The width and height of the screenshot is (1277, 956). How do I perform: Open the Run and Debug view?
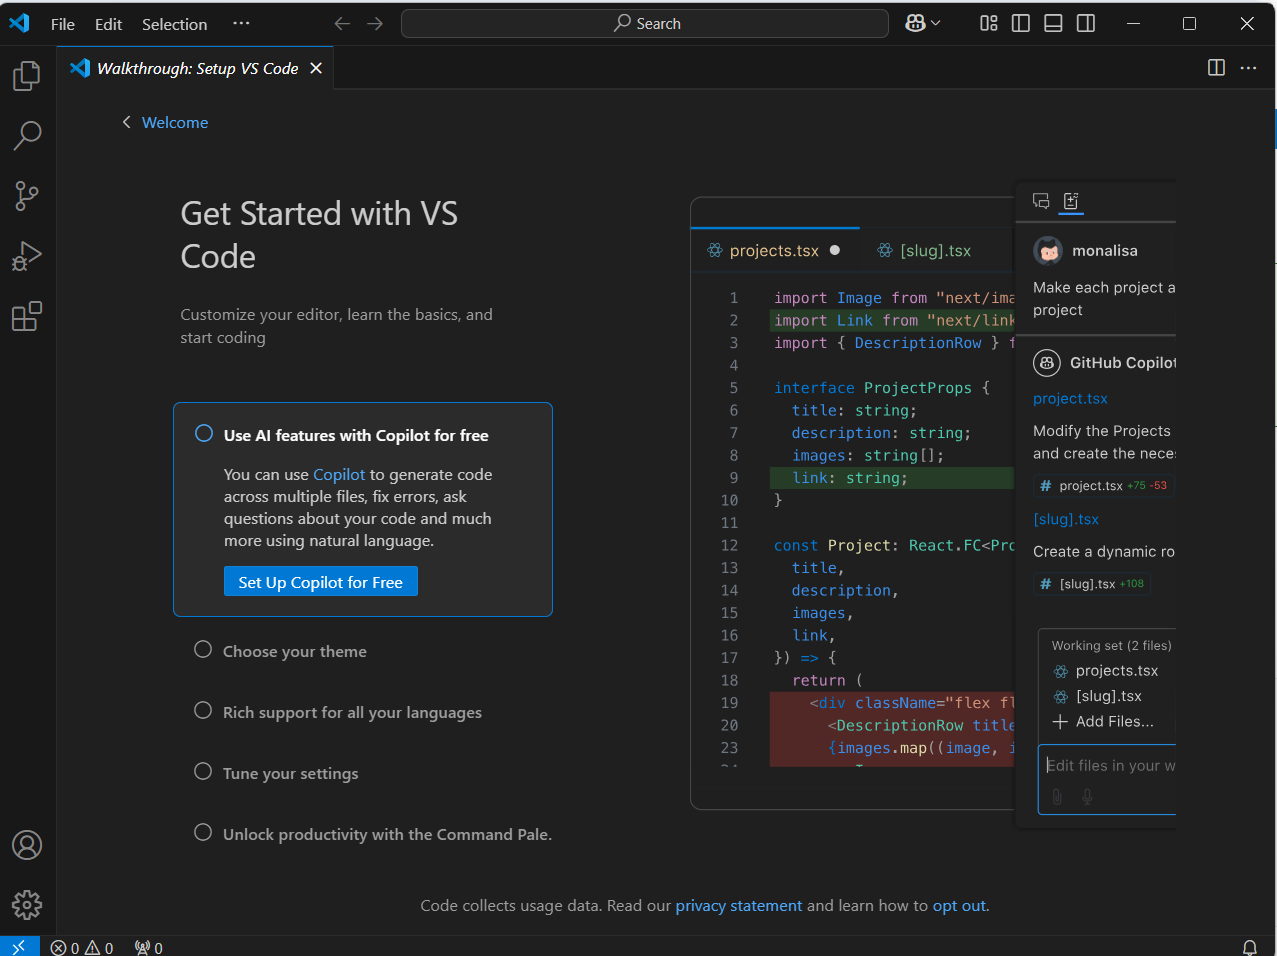coord(27,256)
